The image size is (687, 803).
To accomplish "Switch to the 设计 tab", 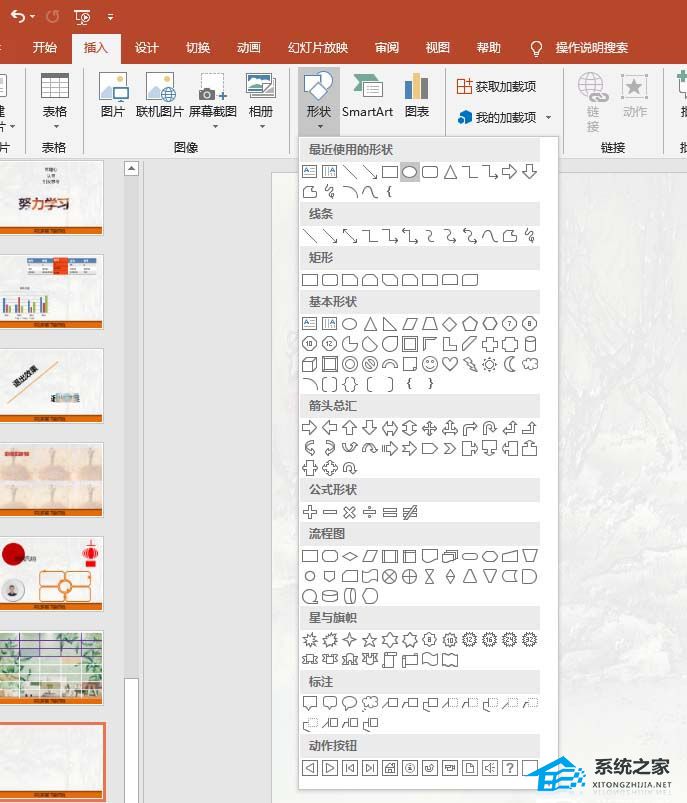I will click(147, 48).
